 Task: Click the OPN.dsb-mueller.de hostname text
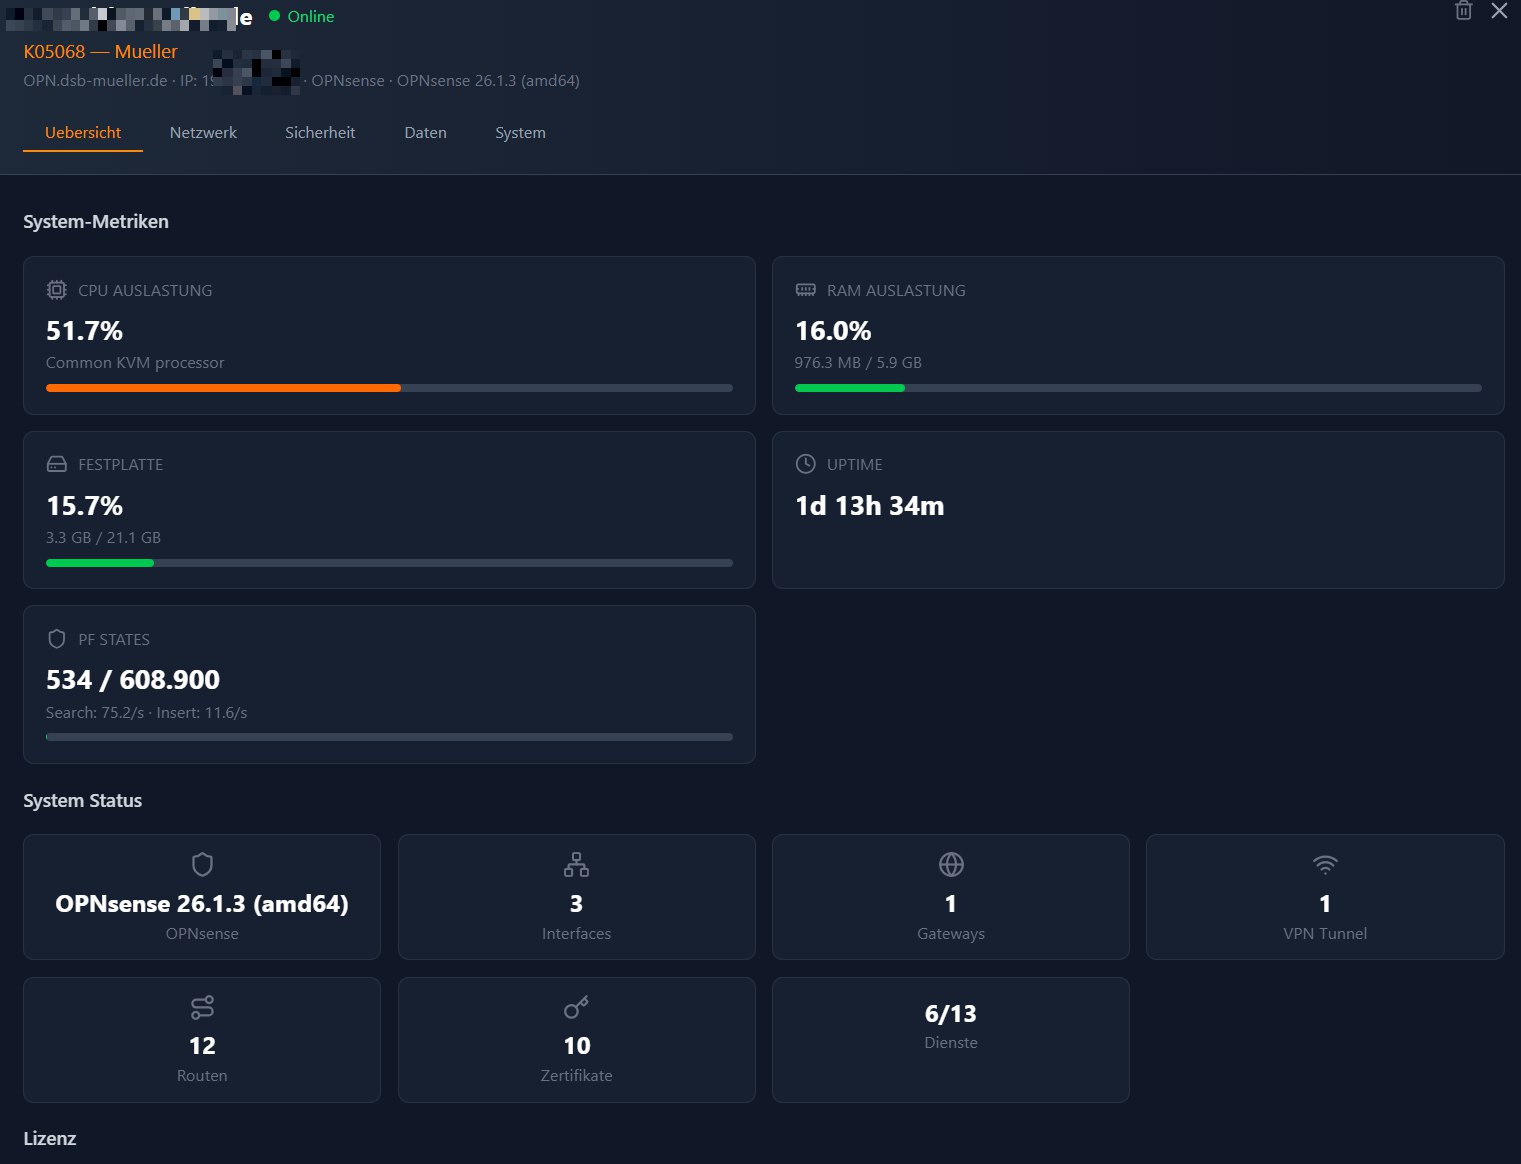[x=95, y=81]
